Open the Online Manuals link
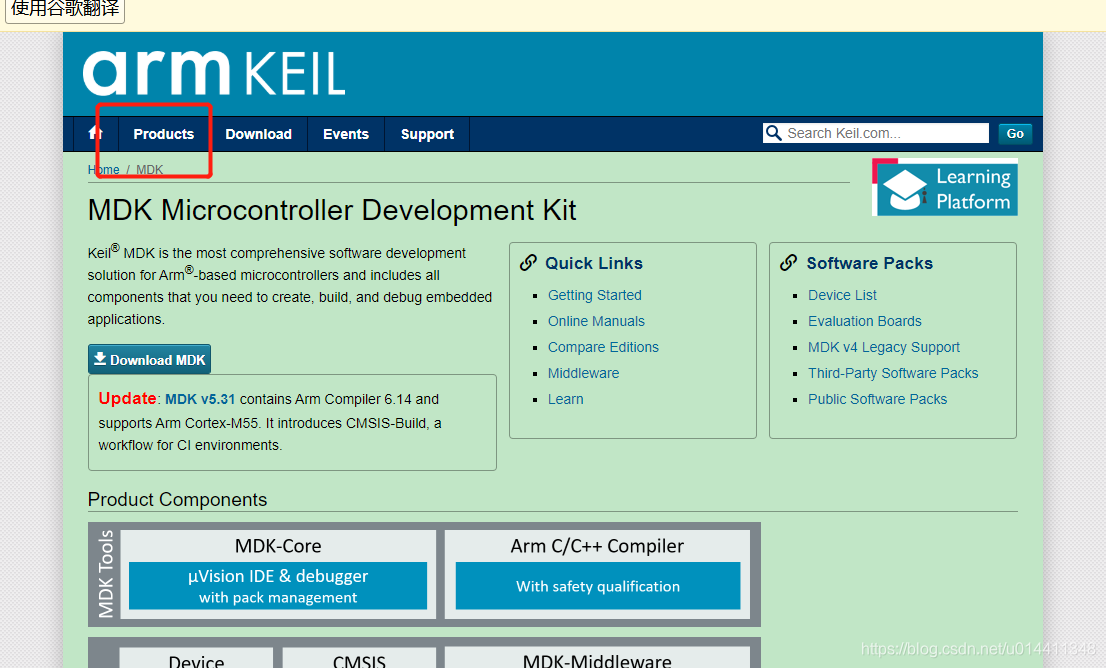The image size is (1106, 668). [596, 321]
